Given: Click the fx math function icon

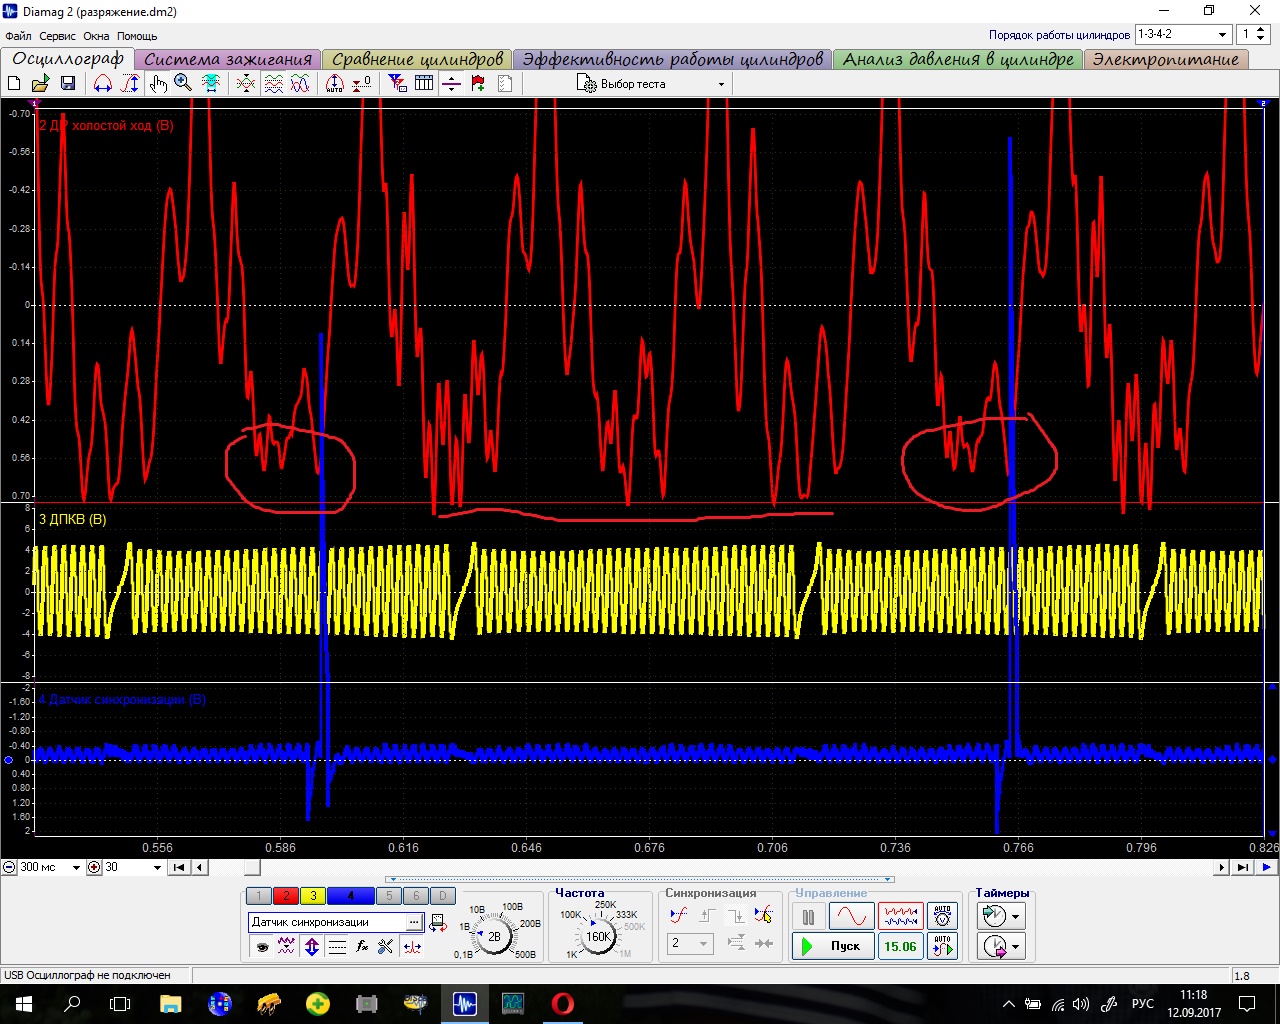Looking at the screenshot, I should coord(362,946).
